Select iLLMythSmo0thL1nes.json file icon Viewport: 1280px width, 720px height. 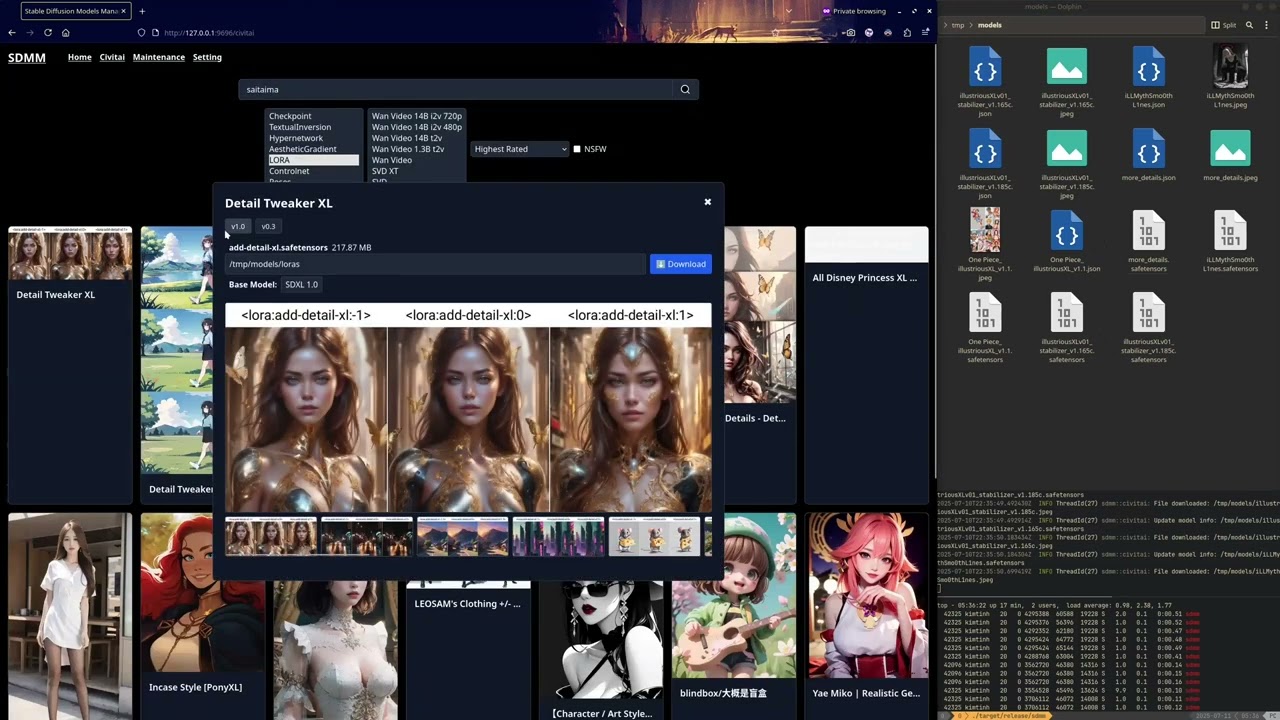pyautogui.click(x=1148, y=67)
